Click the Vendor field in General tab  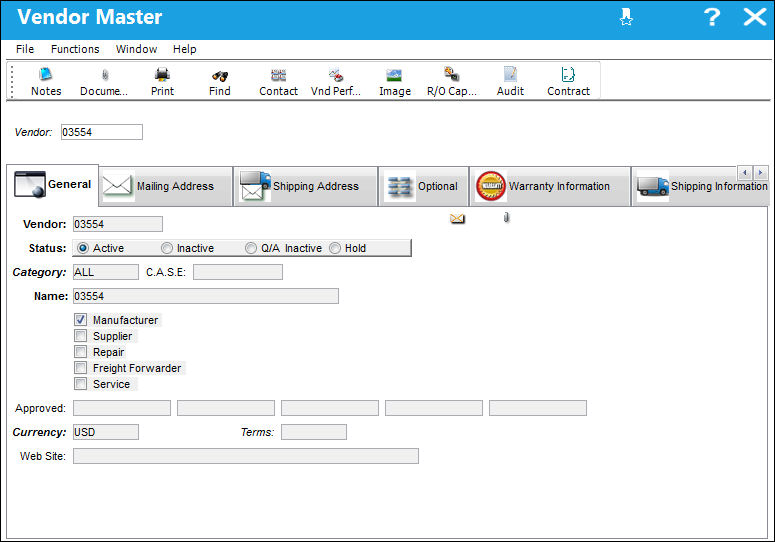pyautogui.click(x=118, y=224)
